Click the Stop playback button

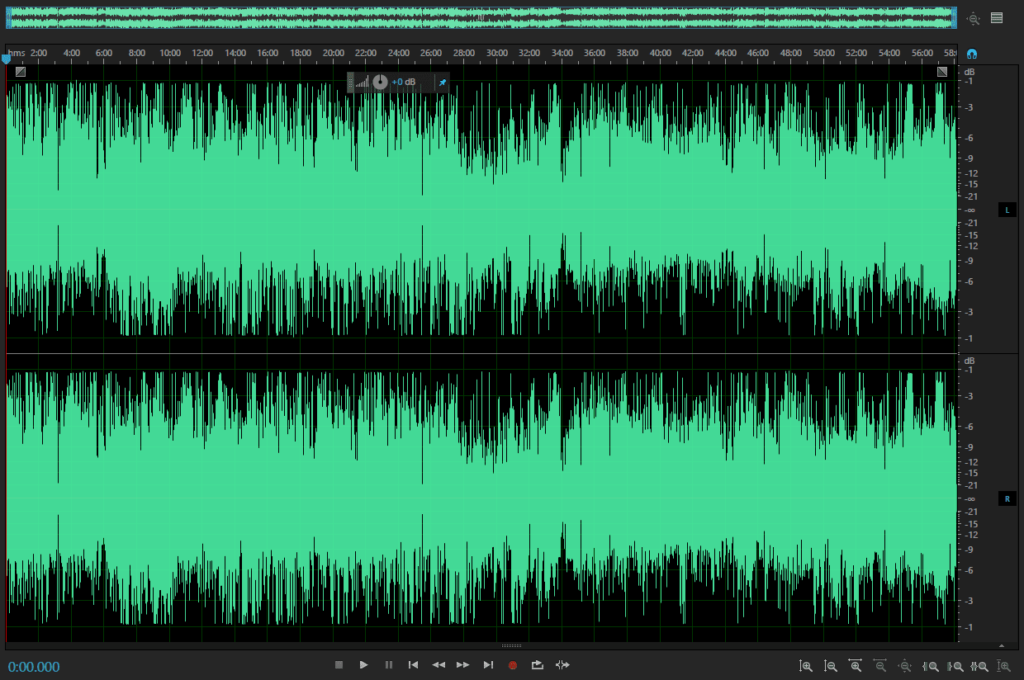[x=339, y=665]
